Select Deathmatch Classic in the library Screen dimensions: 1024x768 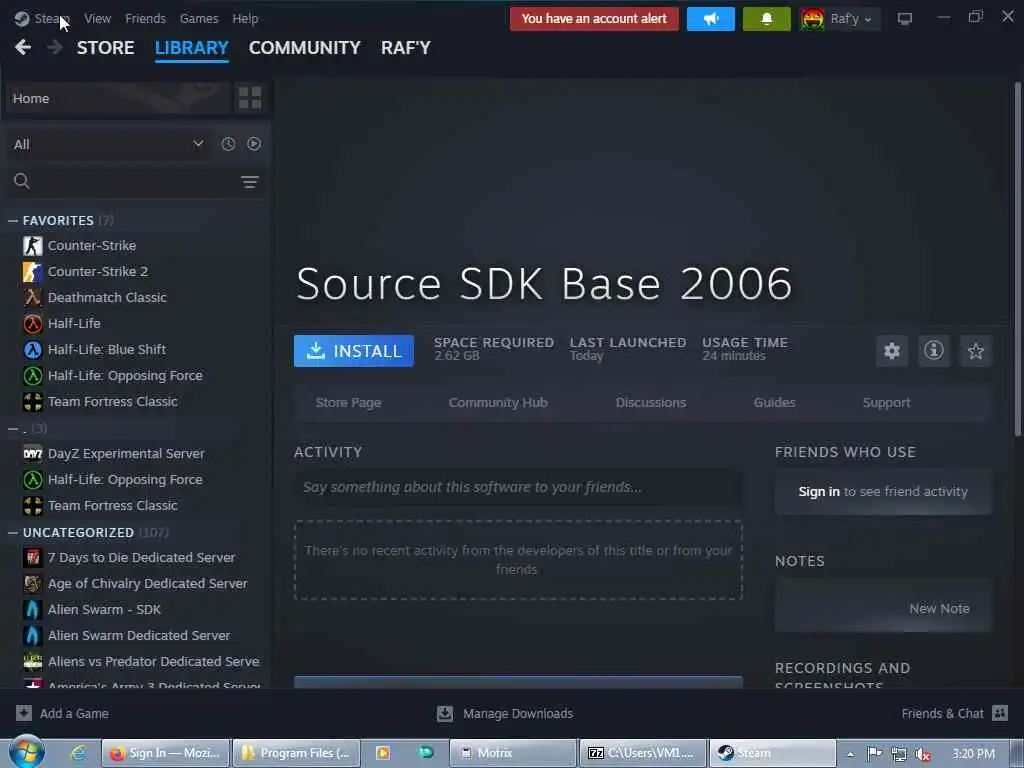coord(107,297)
